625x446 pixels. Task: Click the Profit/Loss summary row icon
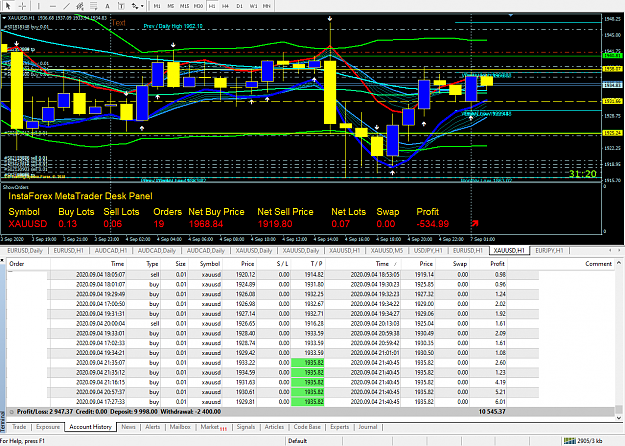pos(12,412)
